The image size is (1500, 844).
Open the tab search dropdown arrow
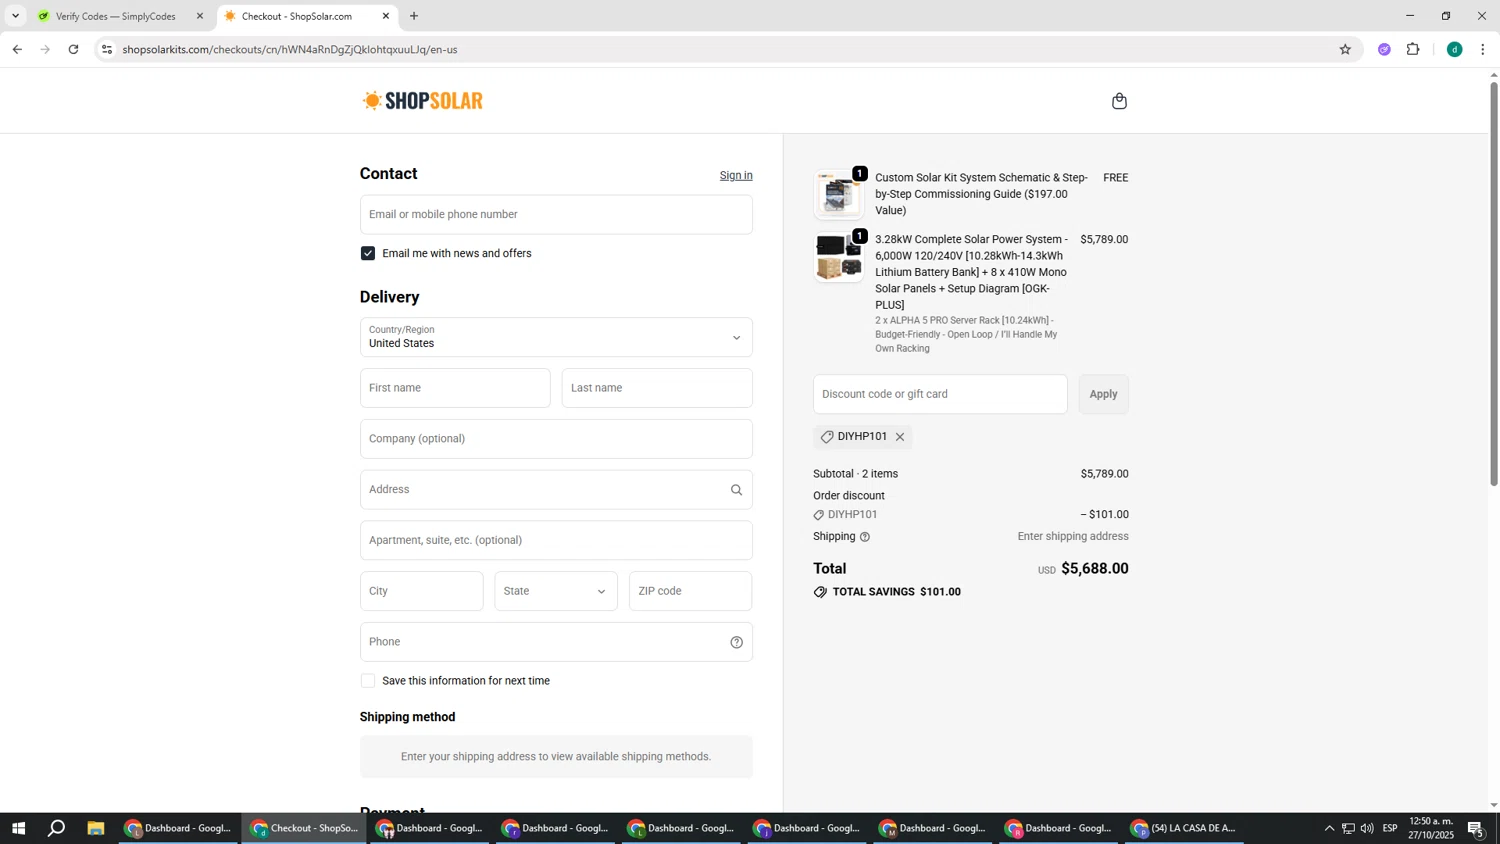15,16
